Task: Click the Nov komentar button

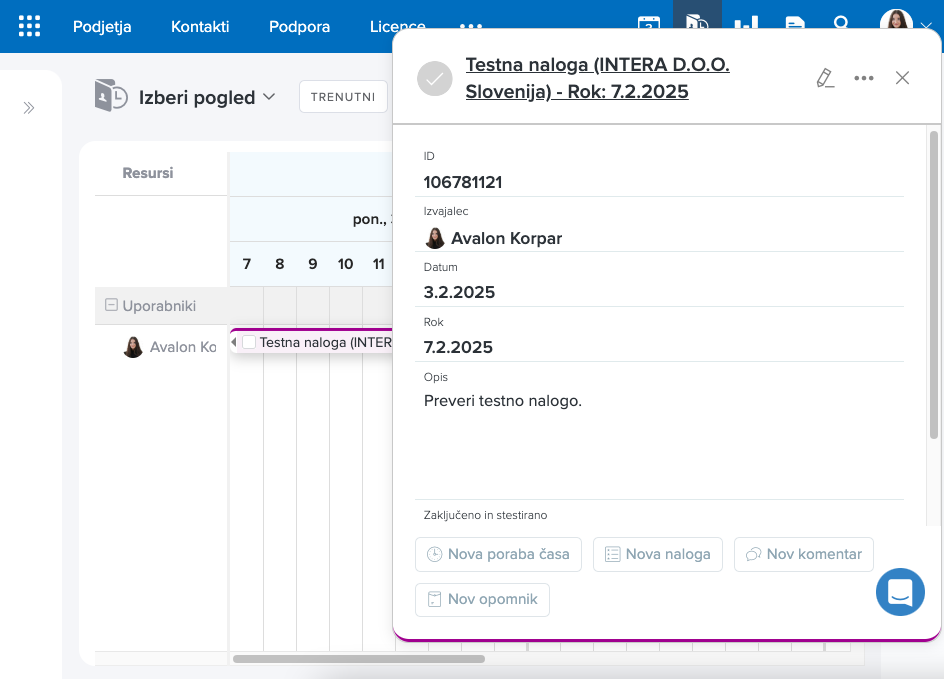Action: point(804,554)
